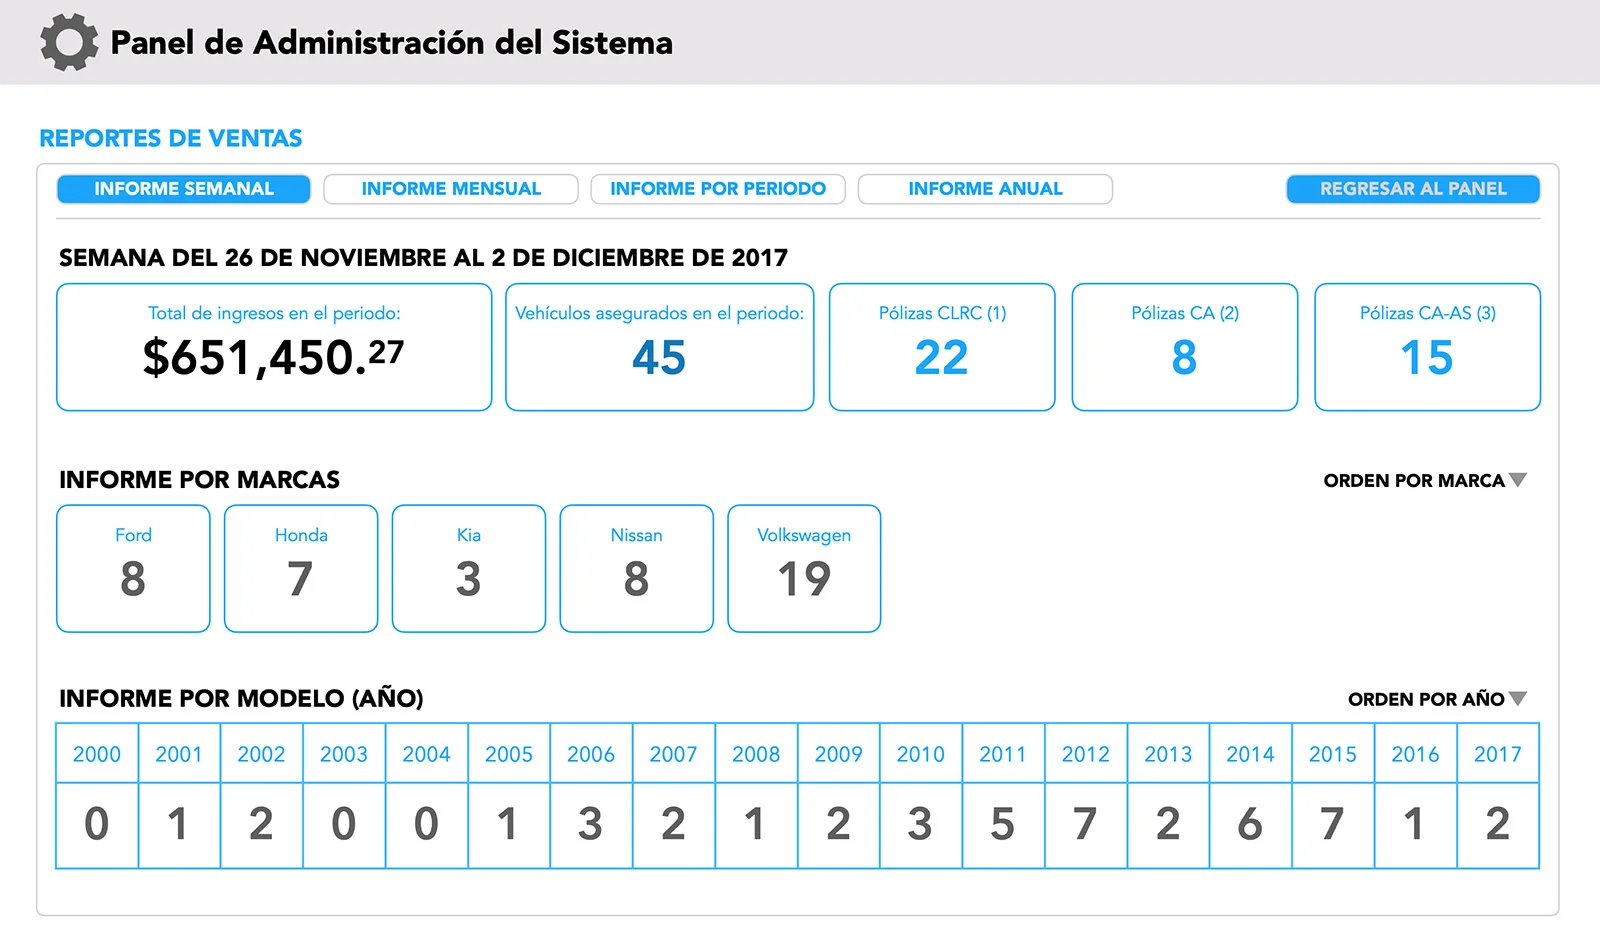1600x938 pixels.
Task: Open the Informe Mensual tab
Action: 451,189
